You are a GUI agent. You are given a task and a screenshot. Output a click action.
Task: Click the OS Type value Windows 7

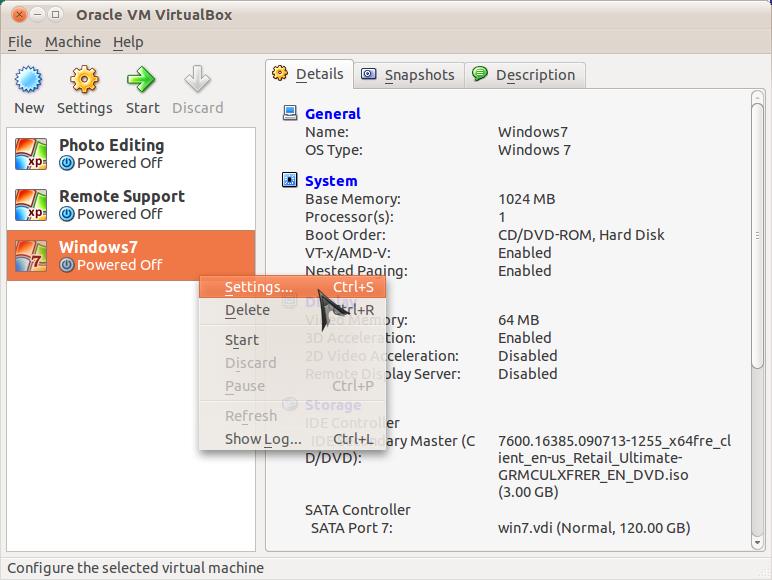point(534,150)
